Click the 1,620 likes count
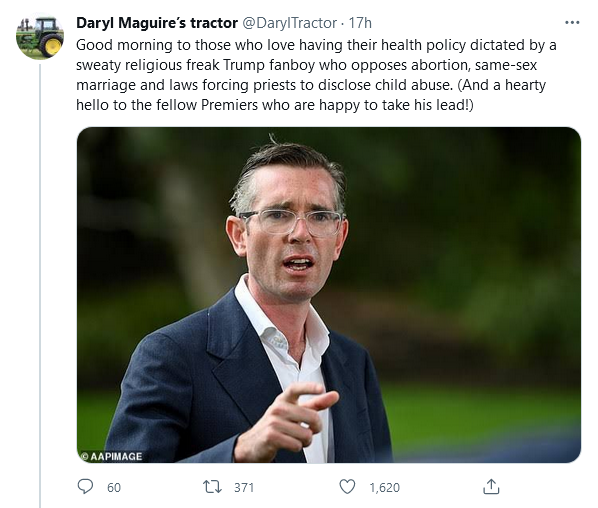 384,487
